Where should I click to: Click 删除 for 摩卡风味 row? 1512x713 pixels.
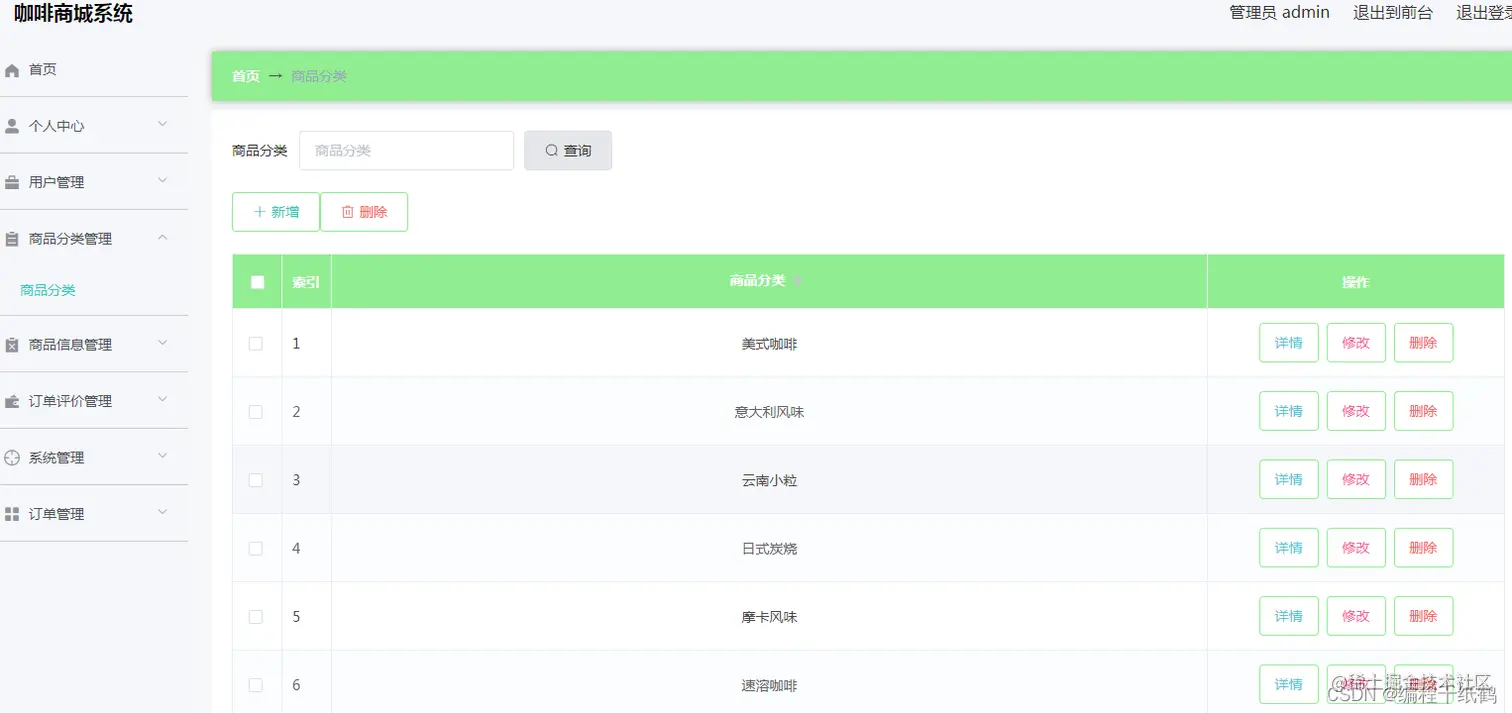[x=1423, y=616]
